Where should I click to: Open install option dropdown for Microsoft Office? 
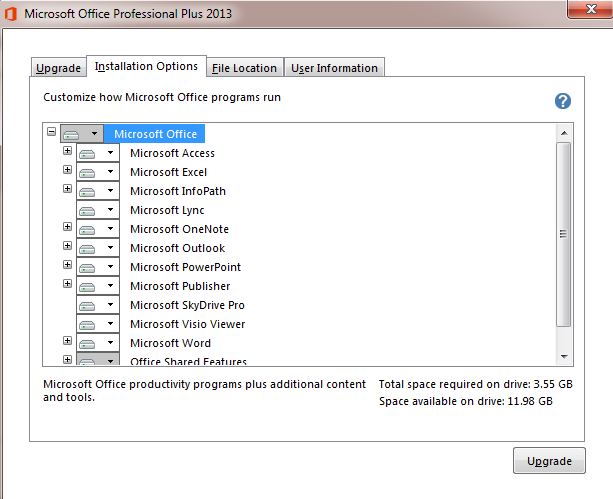(82, 134)
